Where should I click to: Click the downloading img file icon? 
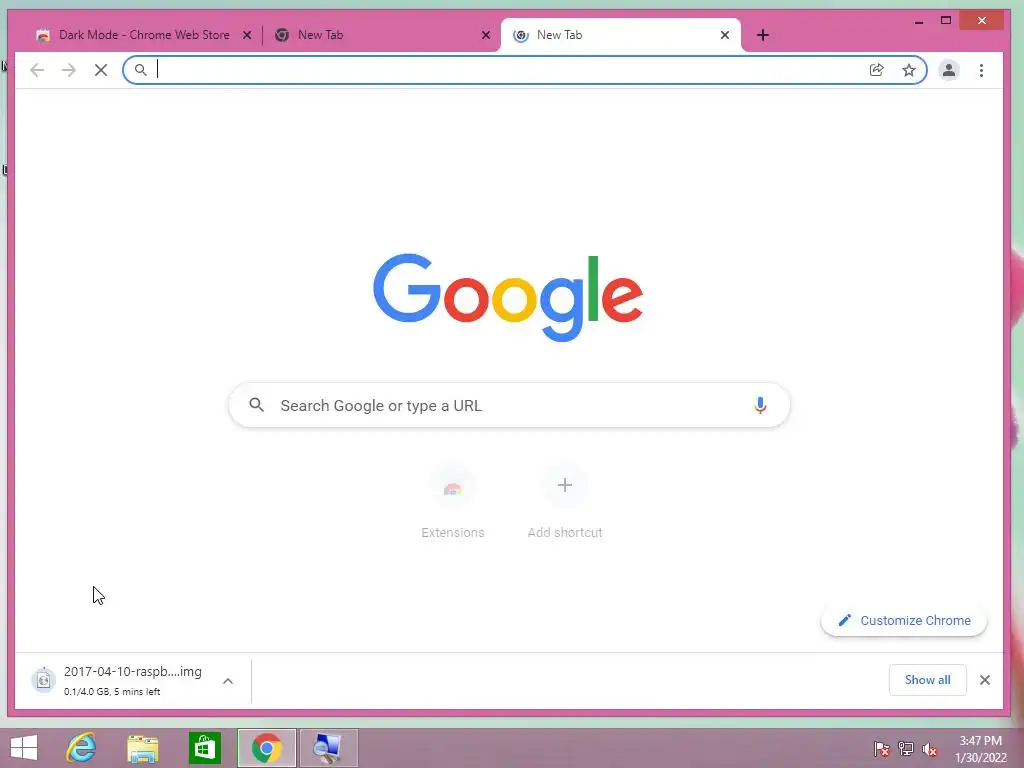tap(43, 680)
